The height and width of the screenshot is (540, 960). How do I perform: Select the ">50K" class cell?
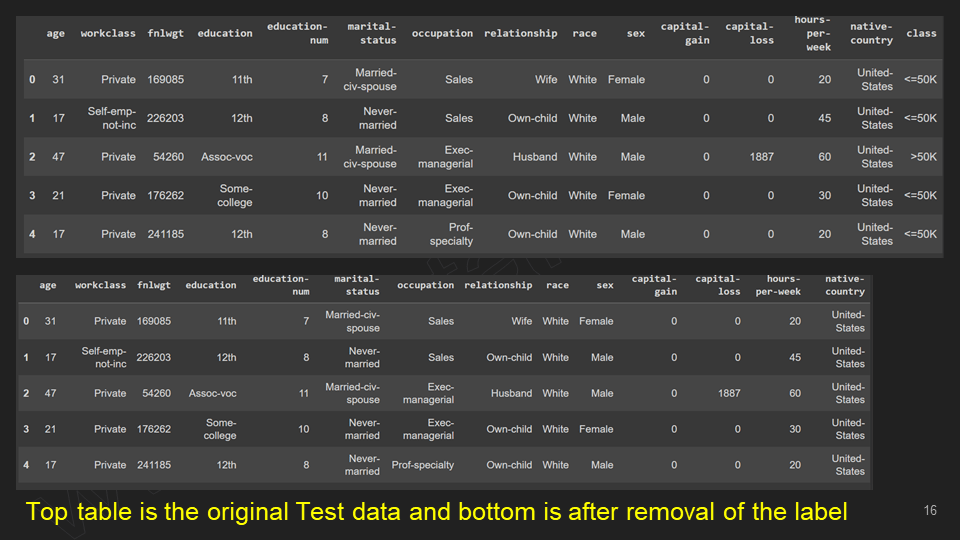tap(923, 157)
